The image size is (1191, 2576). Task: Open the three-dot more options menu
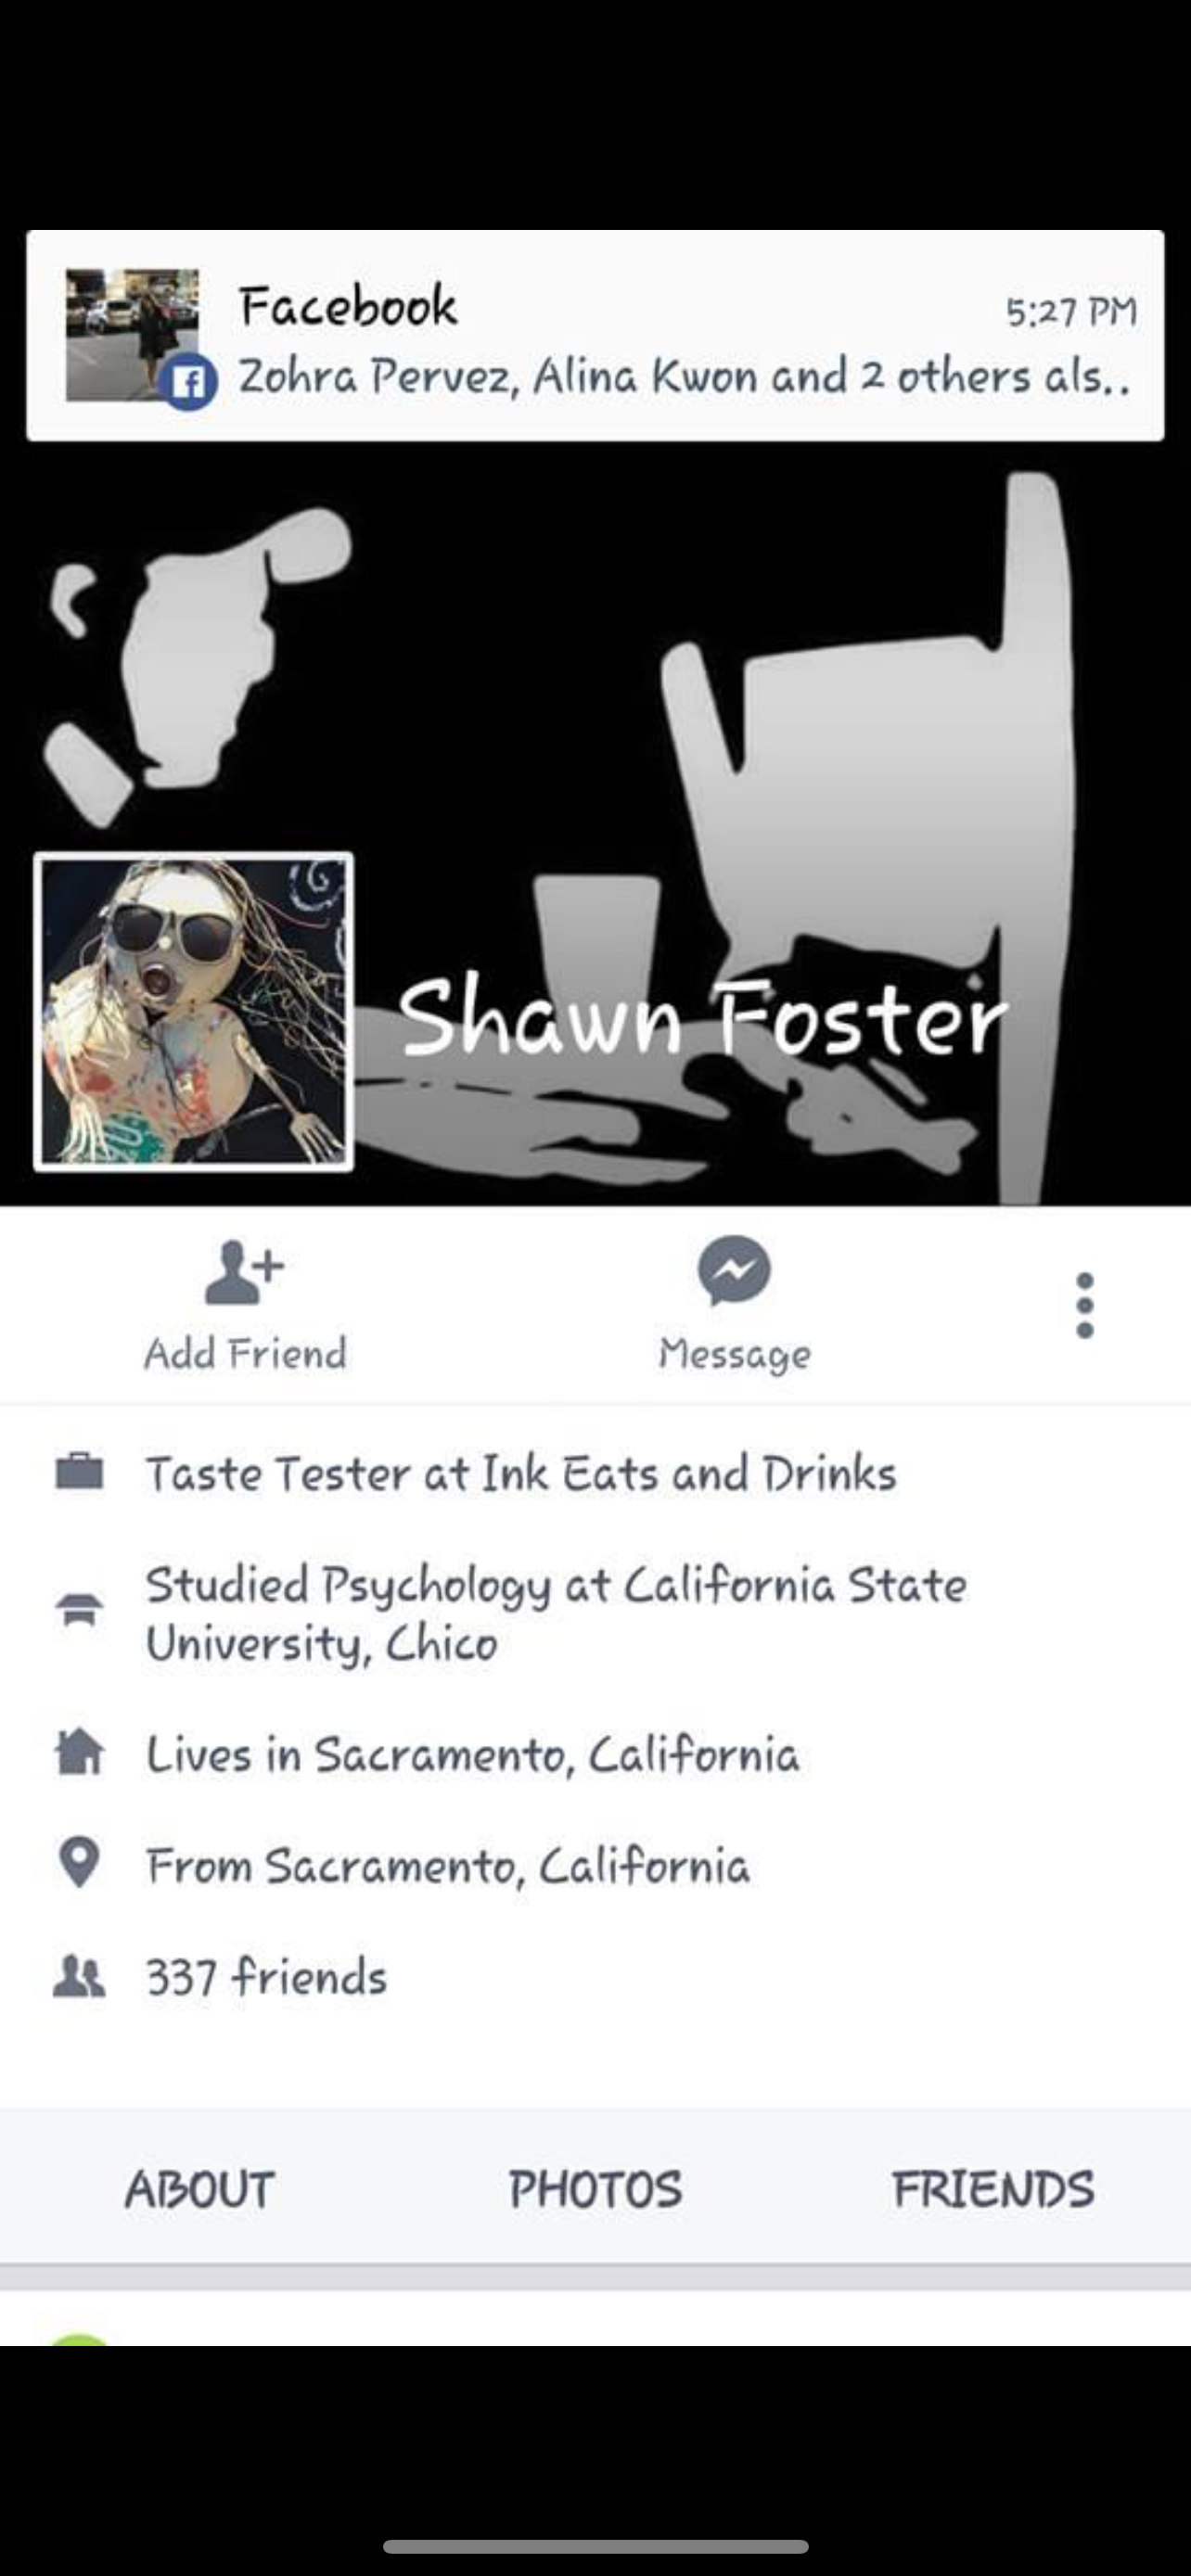coord(1085,1305)
